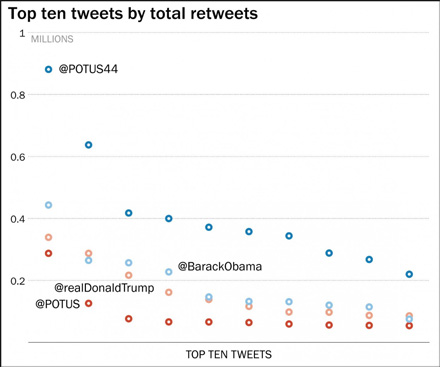
Task: Select the first-ranked dark red @POTUS point
Action: [x=48, y=253]
